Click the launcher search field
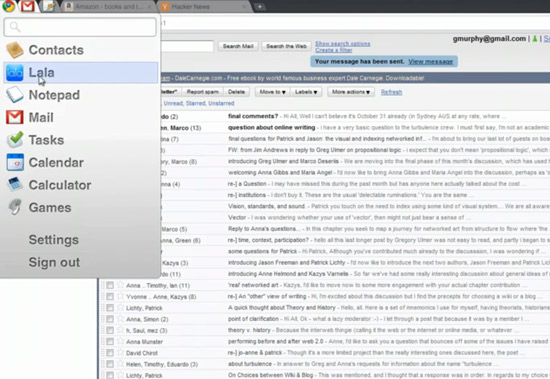Screen dimensions: 550x379 (x=80, y=27)
